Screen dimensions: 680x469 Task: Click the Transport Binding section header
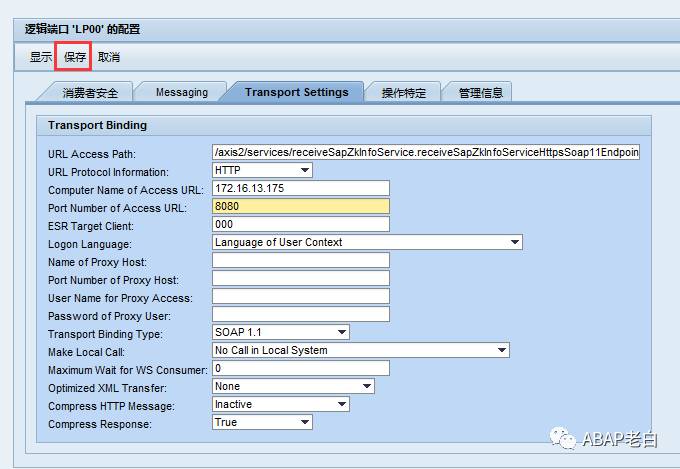343,125
